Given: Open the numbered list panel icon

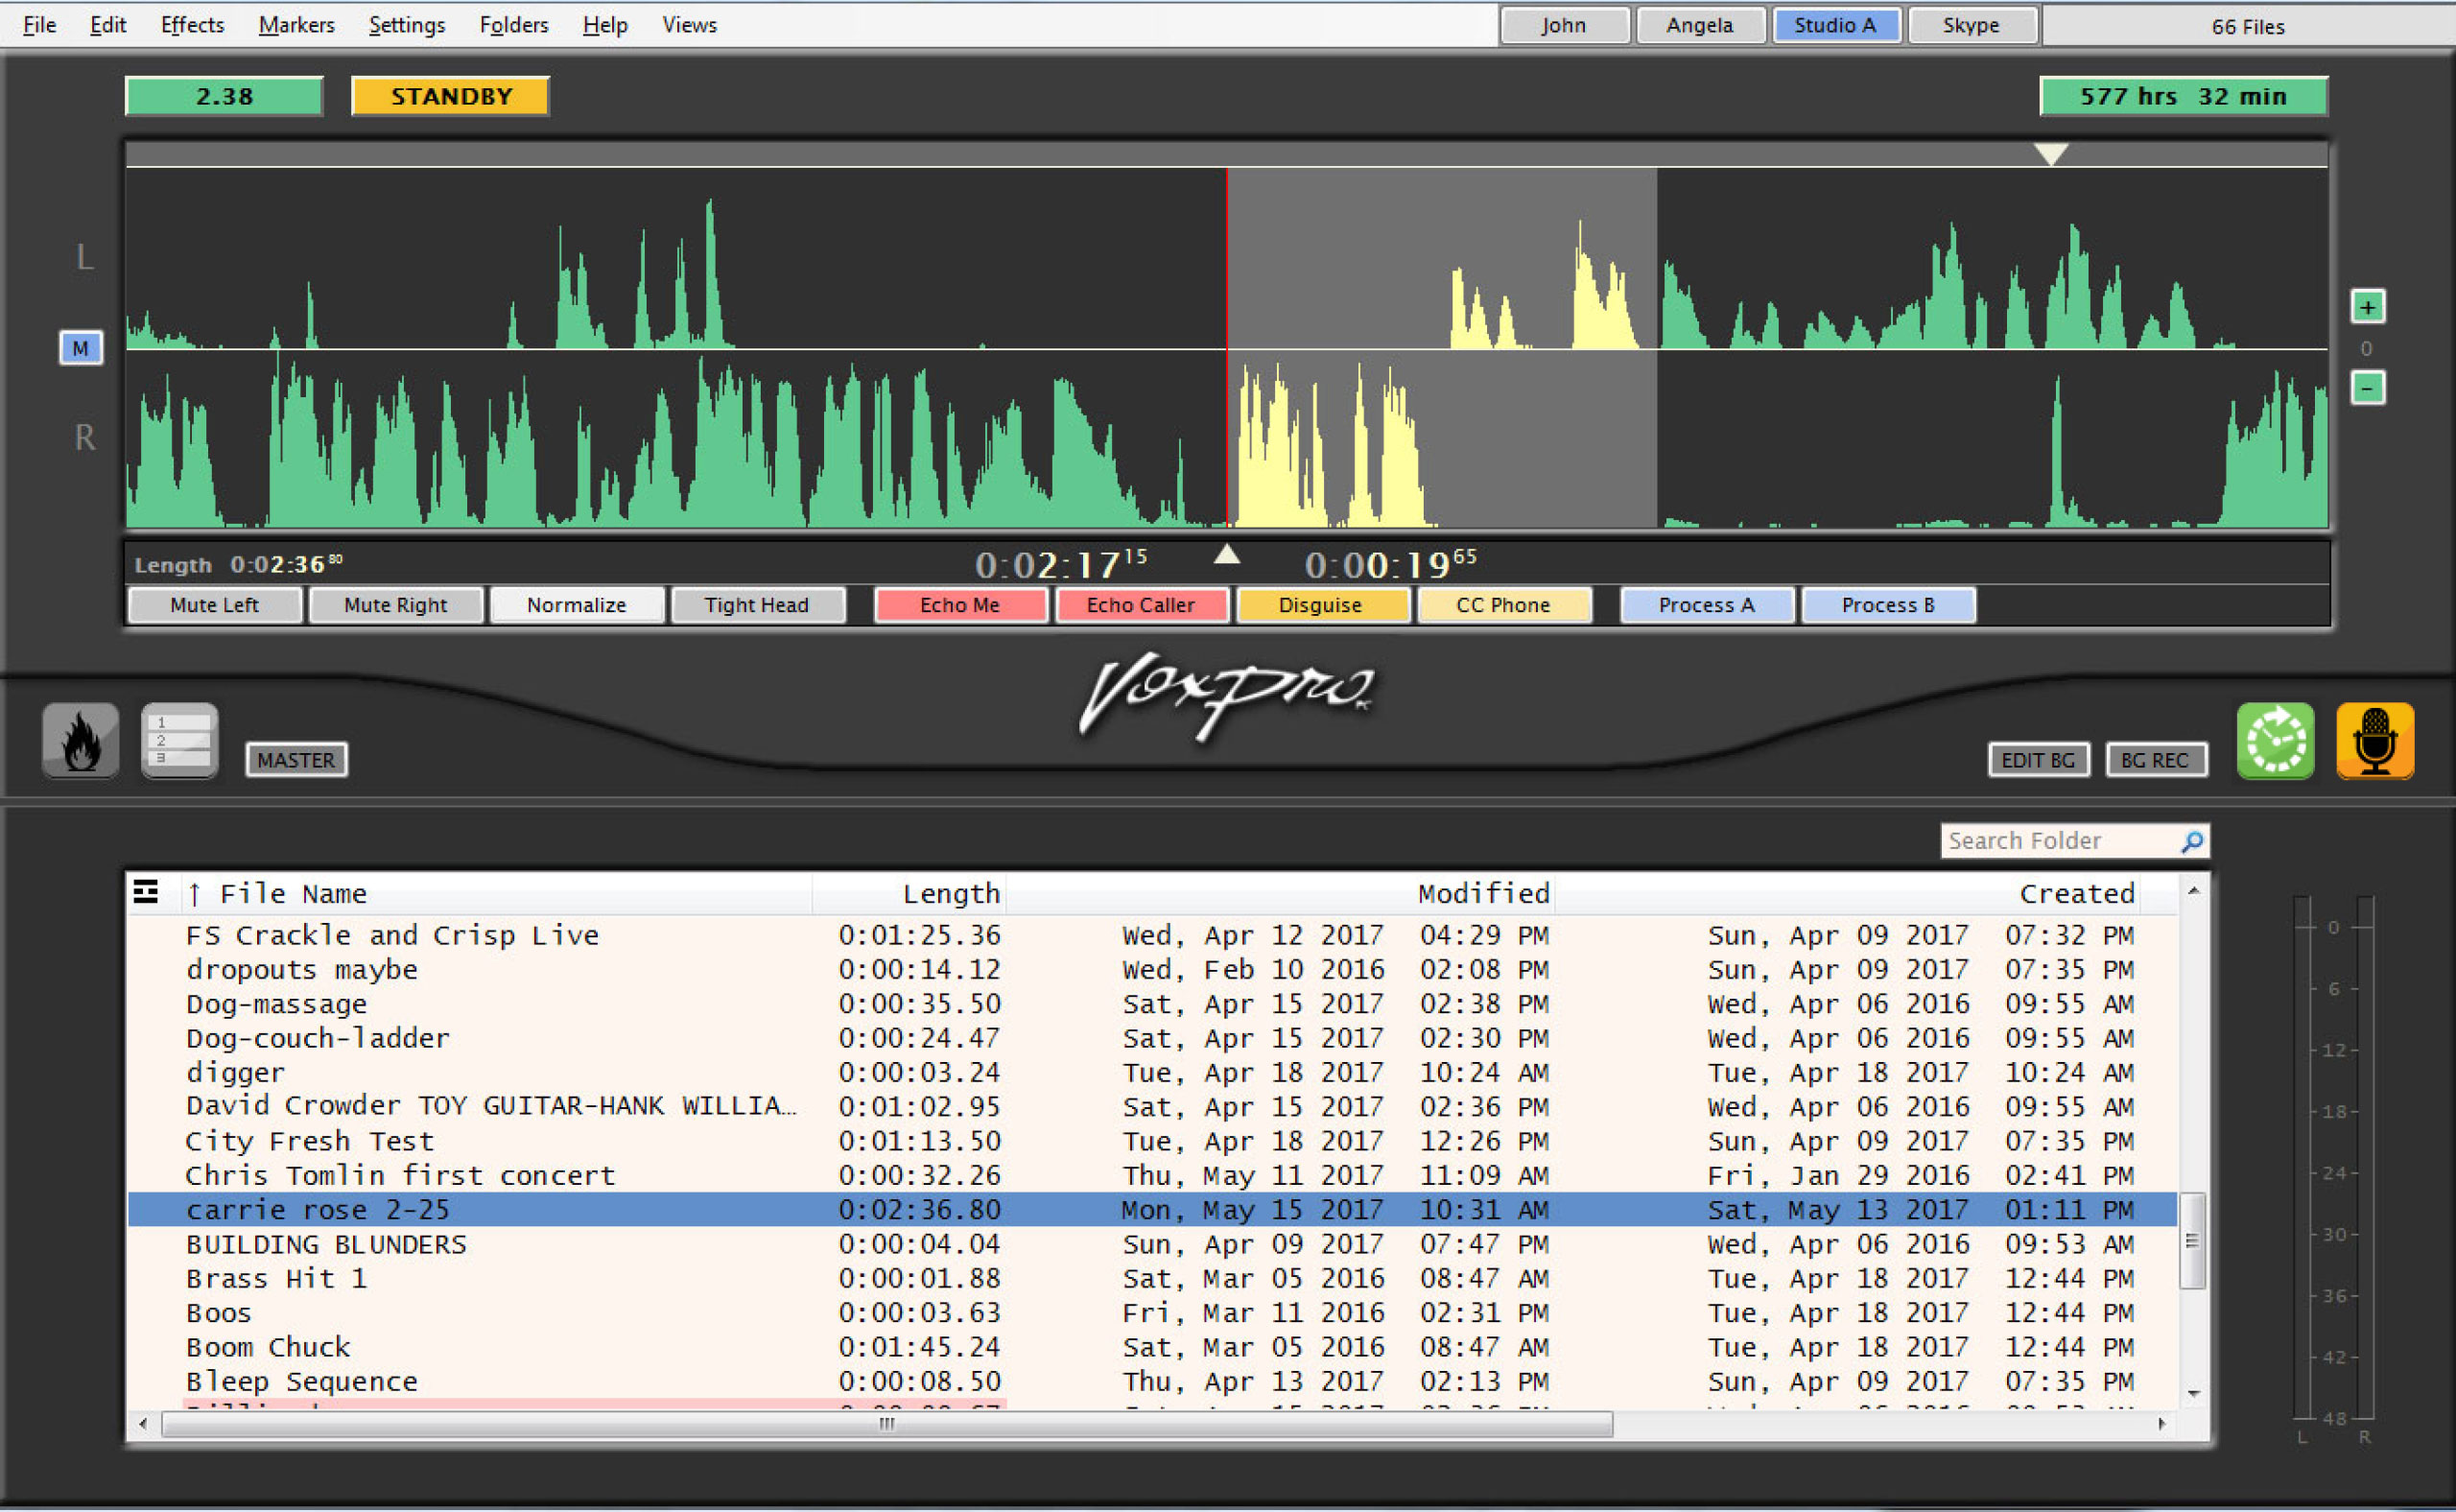Looking at the screenshot, I should [x=180, y=741].
